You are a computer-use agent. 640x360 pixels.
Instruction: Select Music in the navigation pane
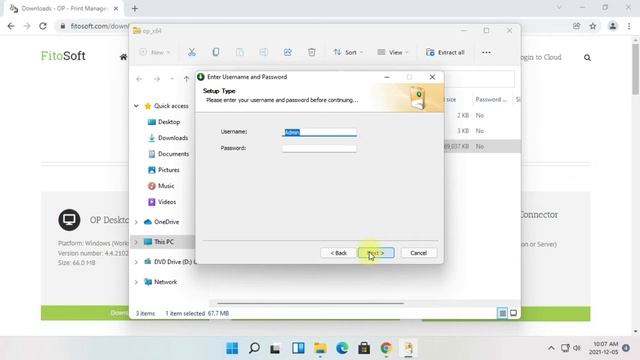pyautogui.click(x=166, y=186)
